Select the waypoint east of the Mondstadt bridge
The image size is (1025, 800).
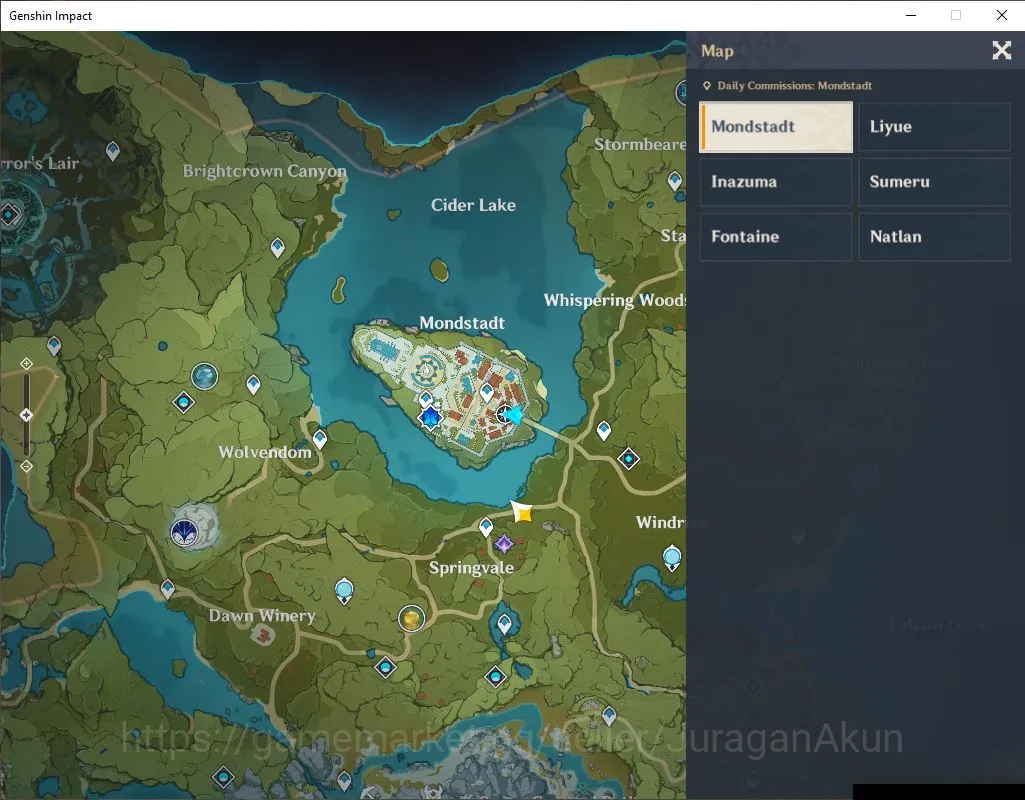click(604, 430)
